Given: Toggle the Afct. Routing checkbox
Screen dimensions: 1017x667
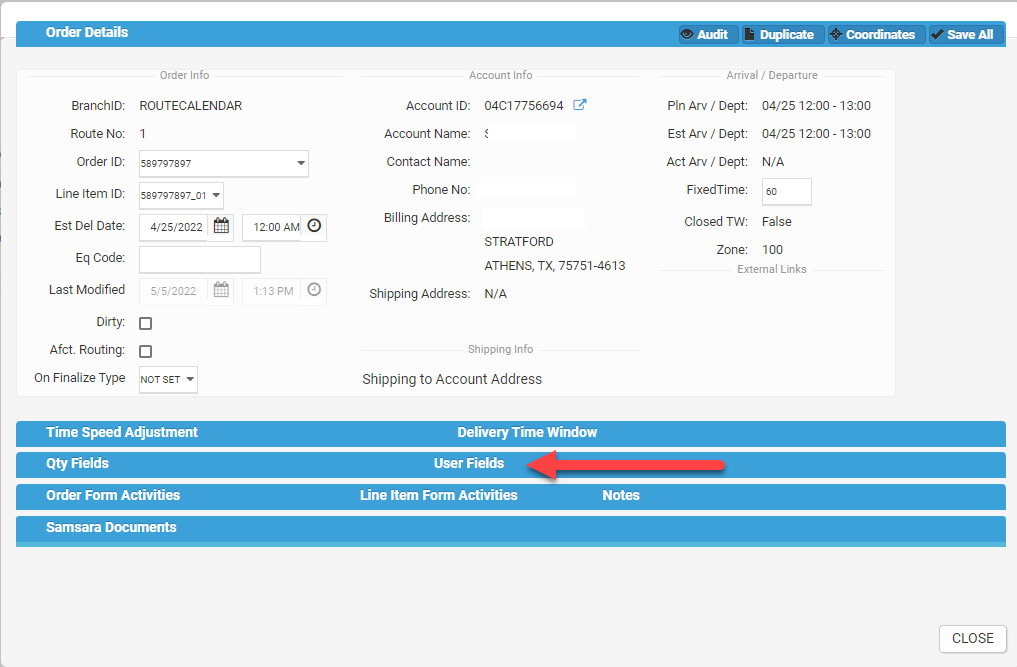Looking at the screenshot, I should coord(145,351).
